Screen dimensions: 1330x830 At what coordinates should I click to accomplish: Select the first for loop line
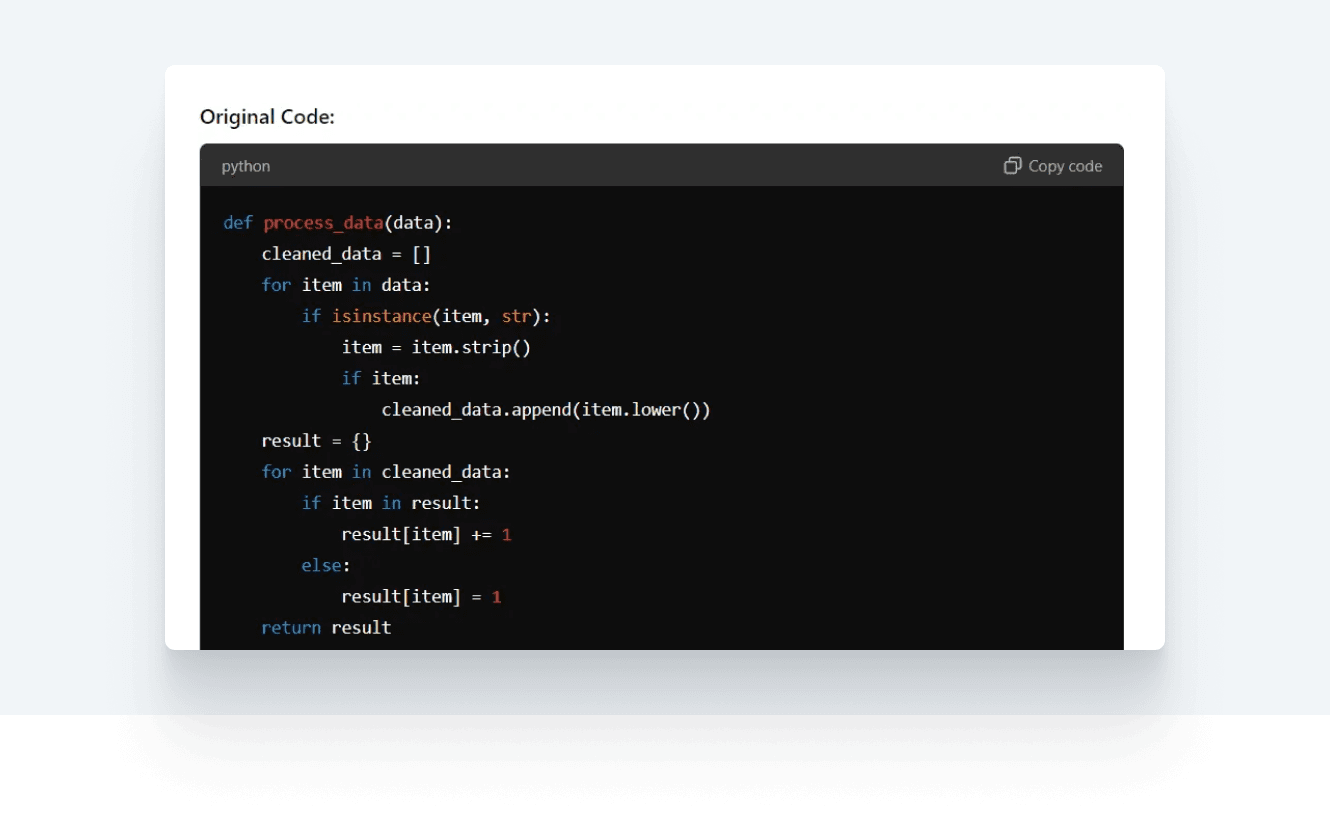click(x=345, y=284)
